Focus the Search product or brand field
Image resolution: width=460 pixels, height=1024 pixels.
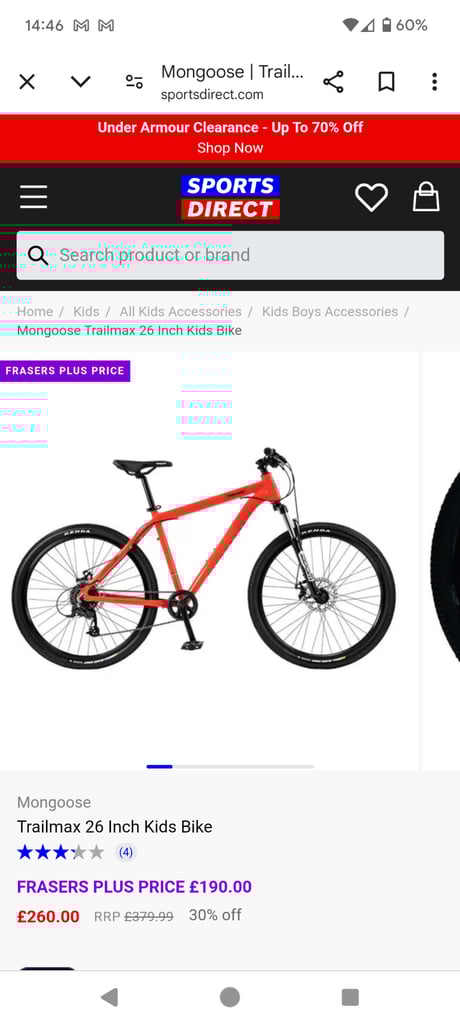point(230,255)
